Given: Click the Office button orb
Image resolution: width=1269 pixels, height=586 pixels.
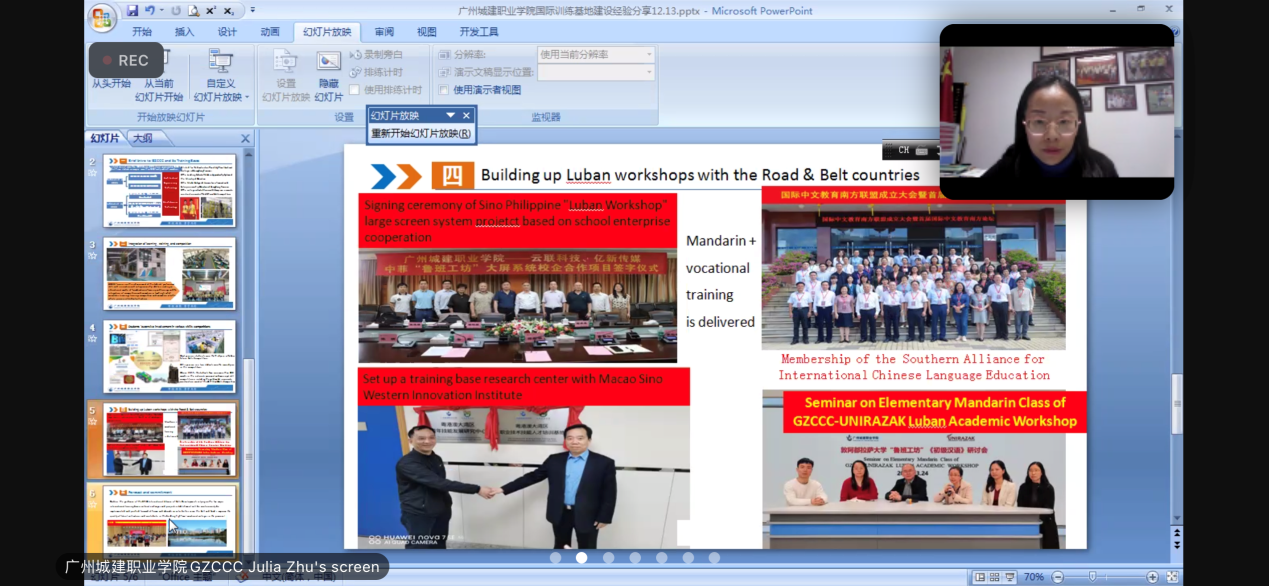Looking at the screenshot, I should point(102,17).
